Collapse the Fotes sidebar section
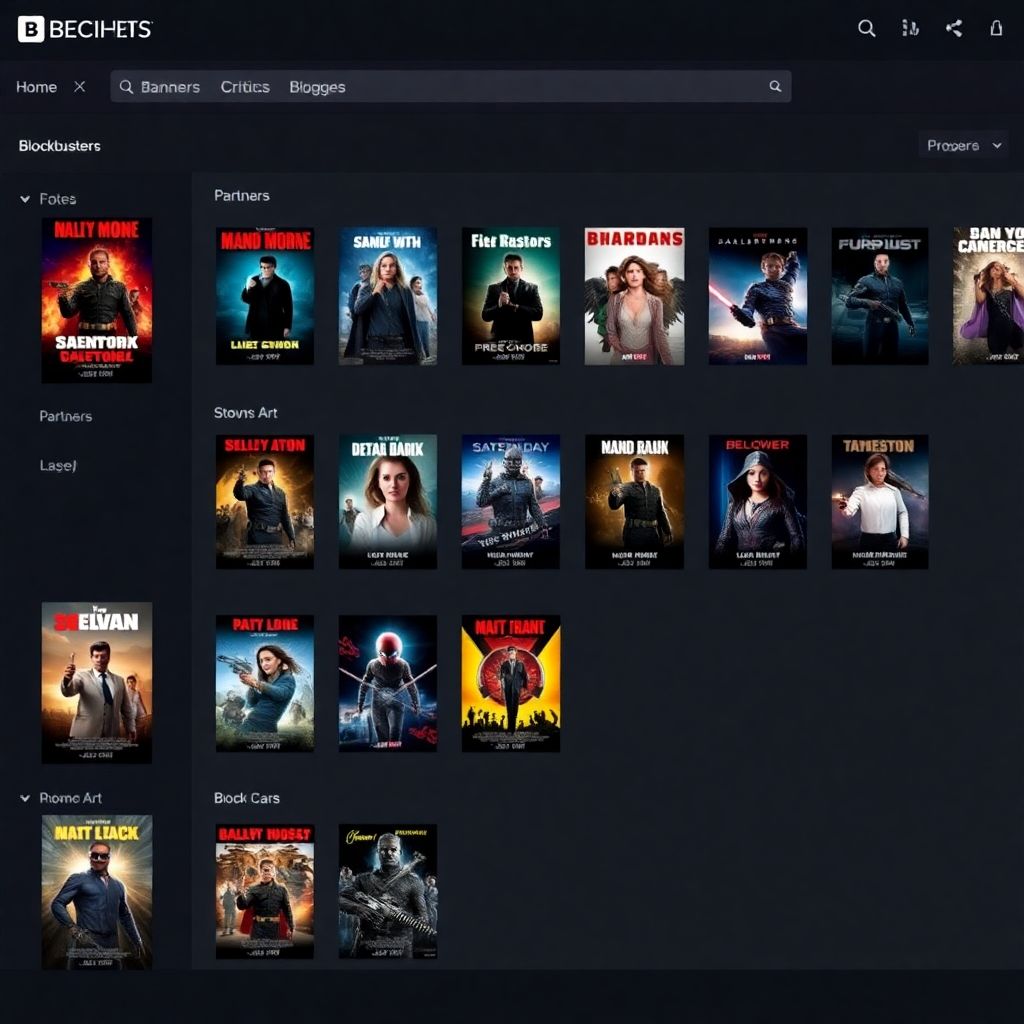This screenshot has width=1024, height=1024. [x=25, y=199]
